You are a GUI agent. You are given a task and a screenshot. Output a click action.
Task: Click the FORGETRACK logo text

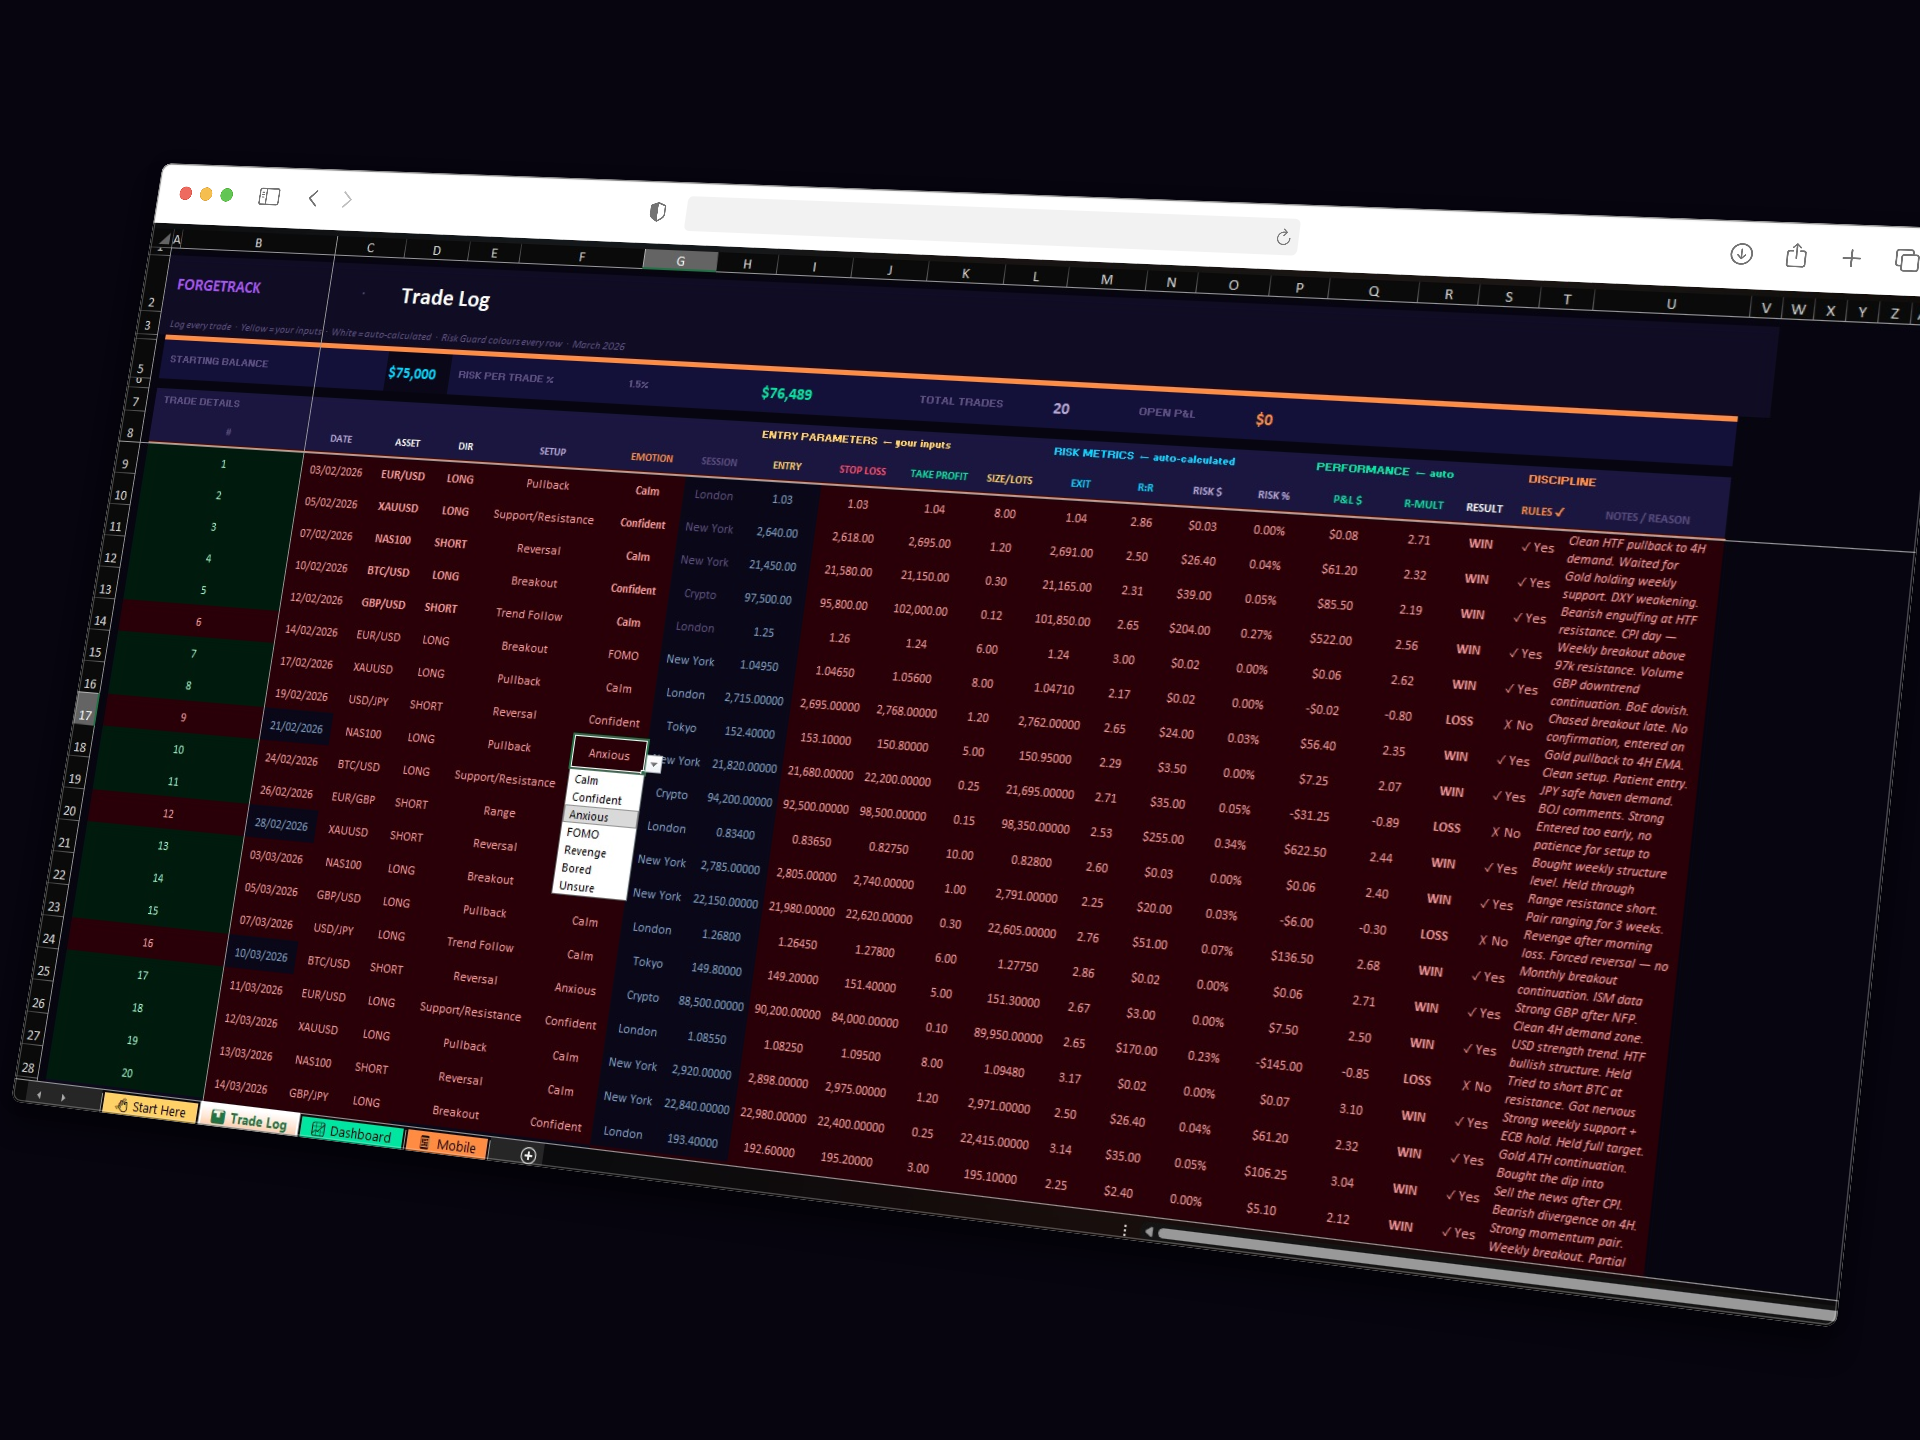point(216,288)
